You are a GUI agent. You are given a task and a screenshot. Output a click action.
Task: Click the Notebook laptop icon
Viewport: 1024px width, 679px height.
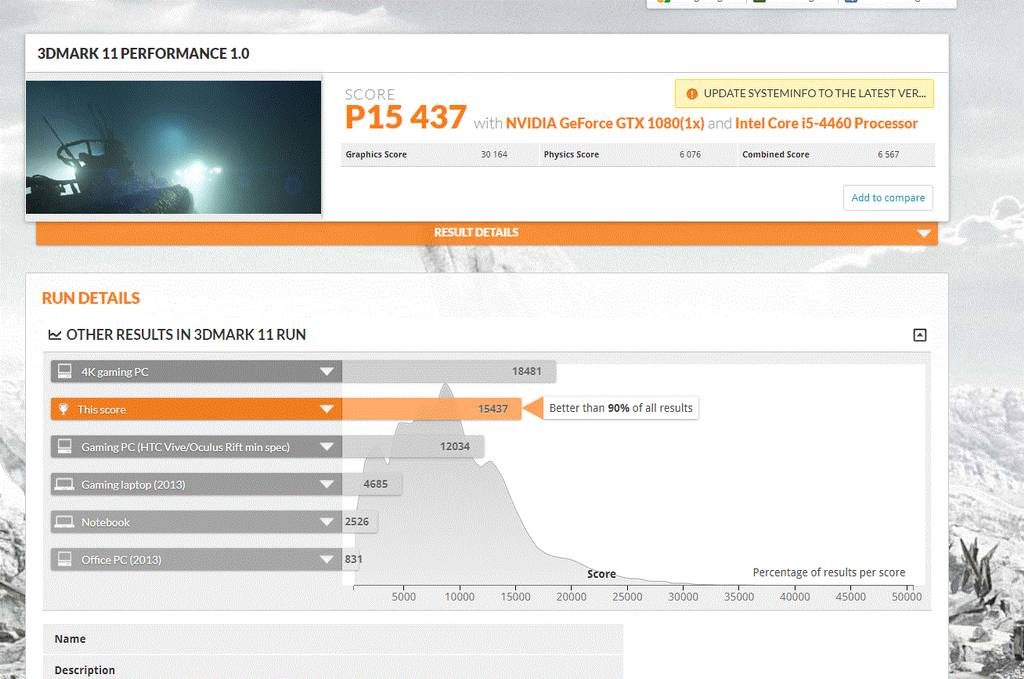65,522
